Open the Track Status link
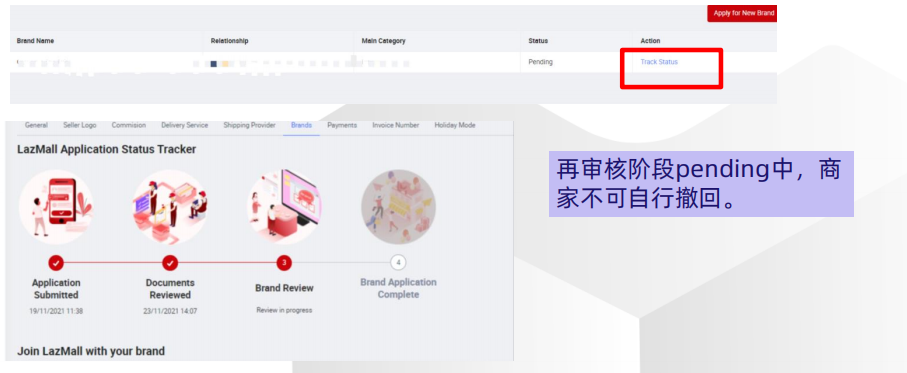The height and width of the screenshot is (373, 907). (659, 62)
